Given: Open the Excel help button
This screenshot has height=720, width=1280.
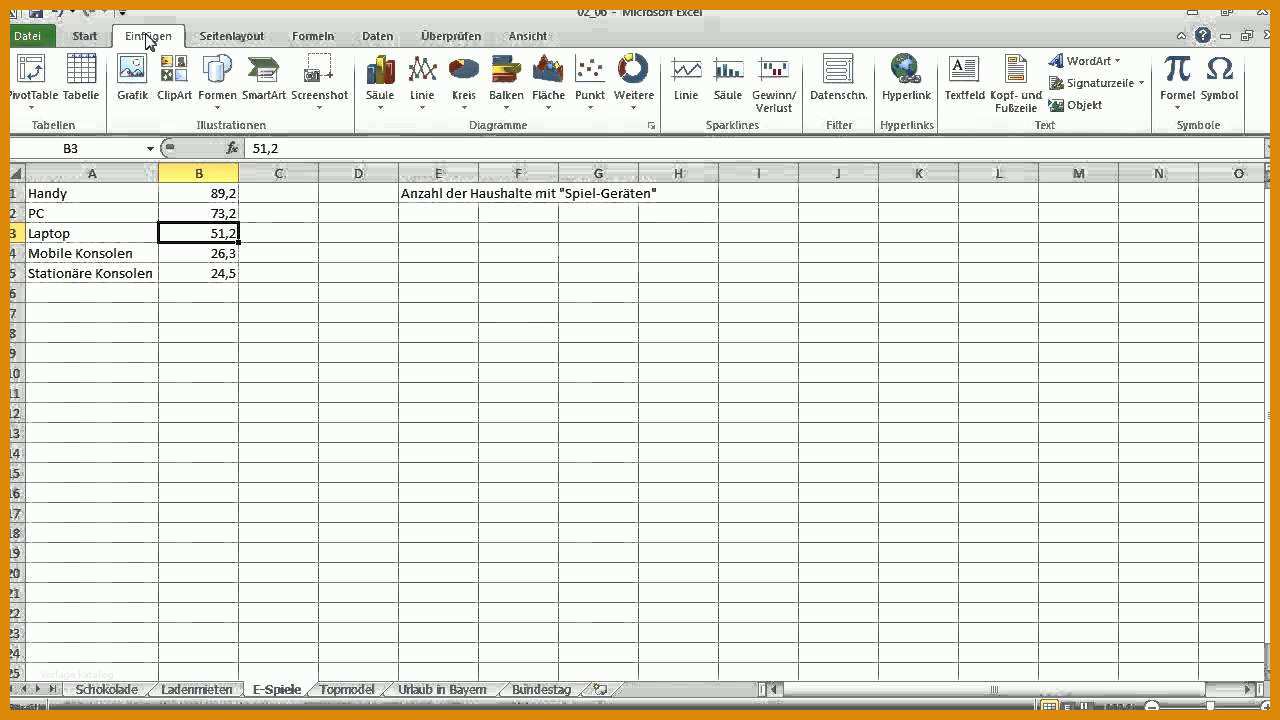Looking at the screenshot, I should coord(1203,35).
